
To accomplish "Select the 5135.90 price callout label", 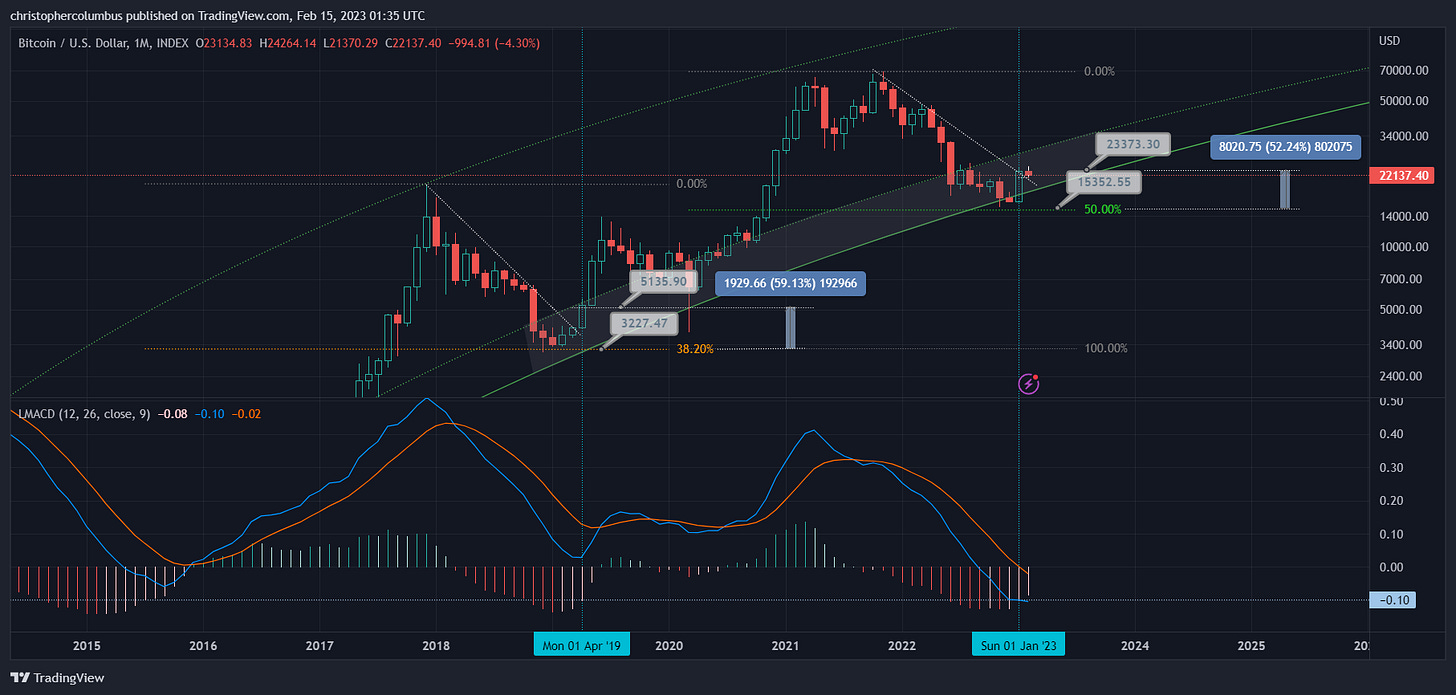I will [x=665, y=283].
